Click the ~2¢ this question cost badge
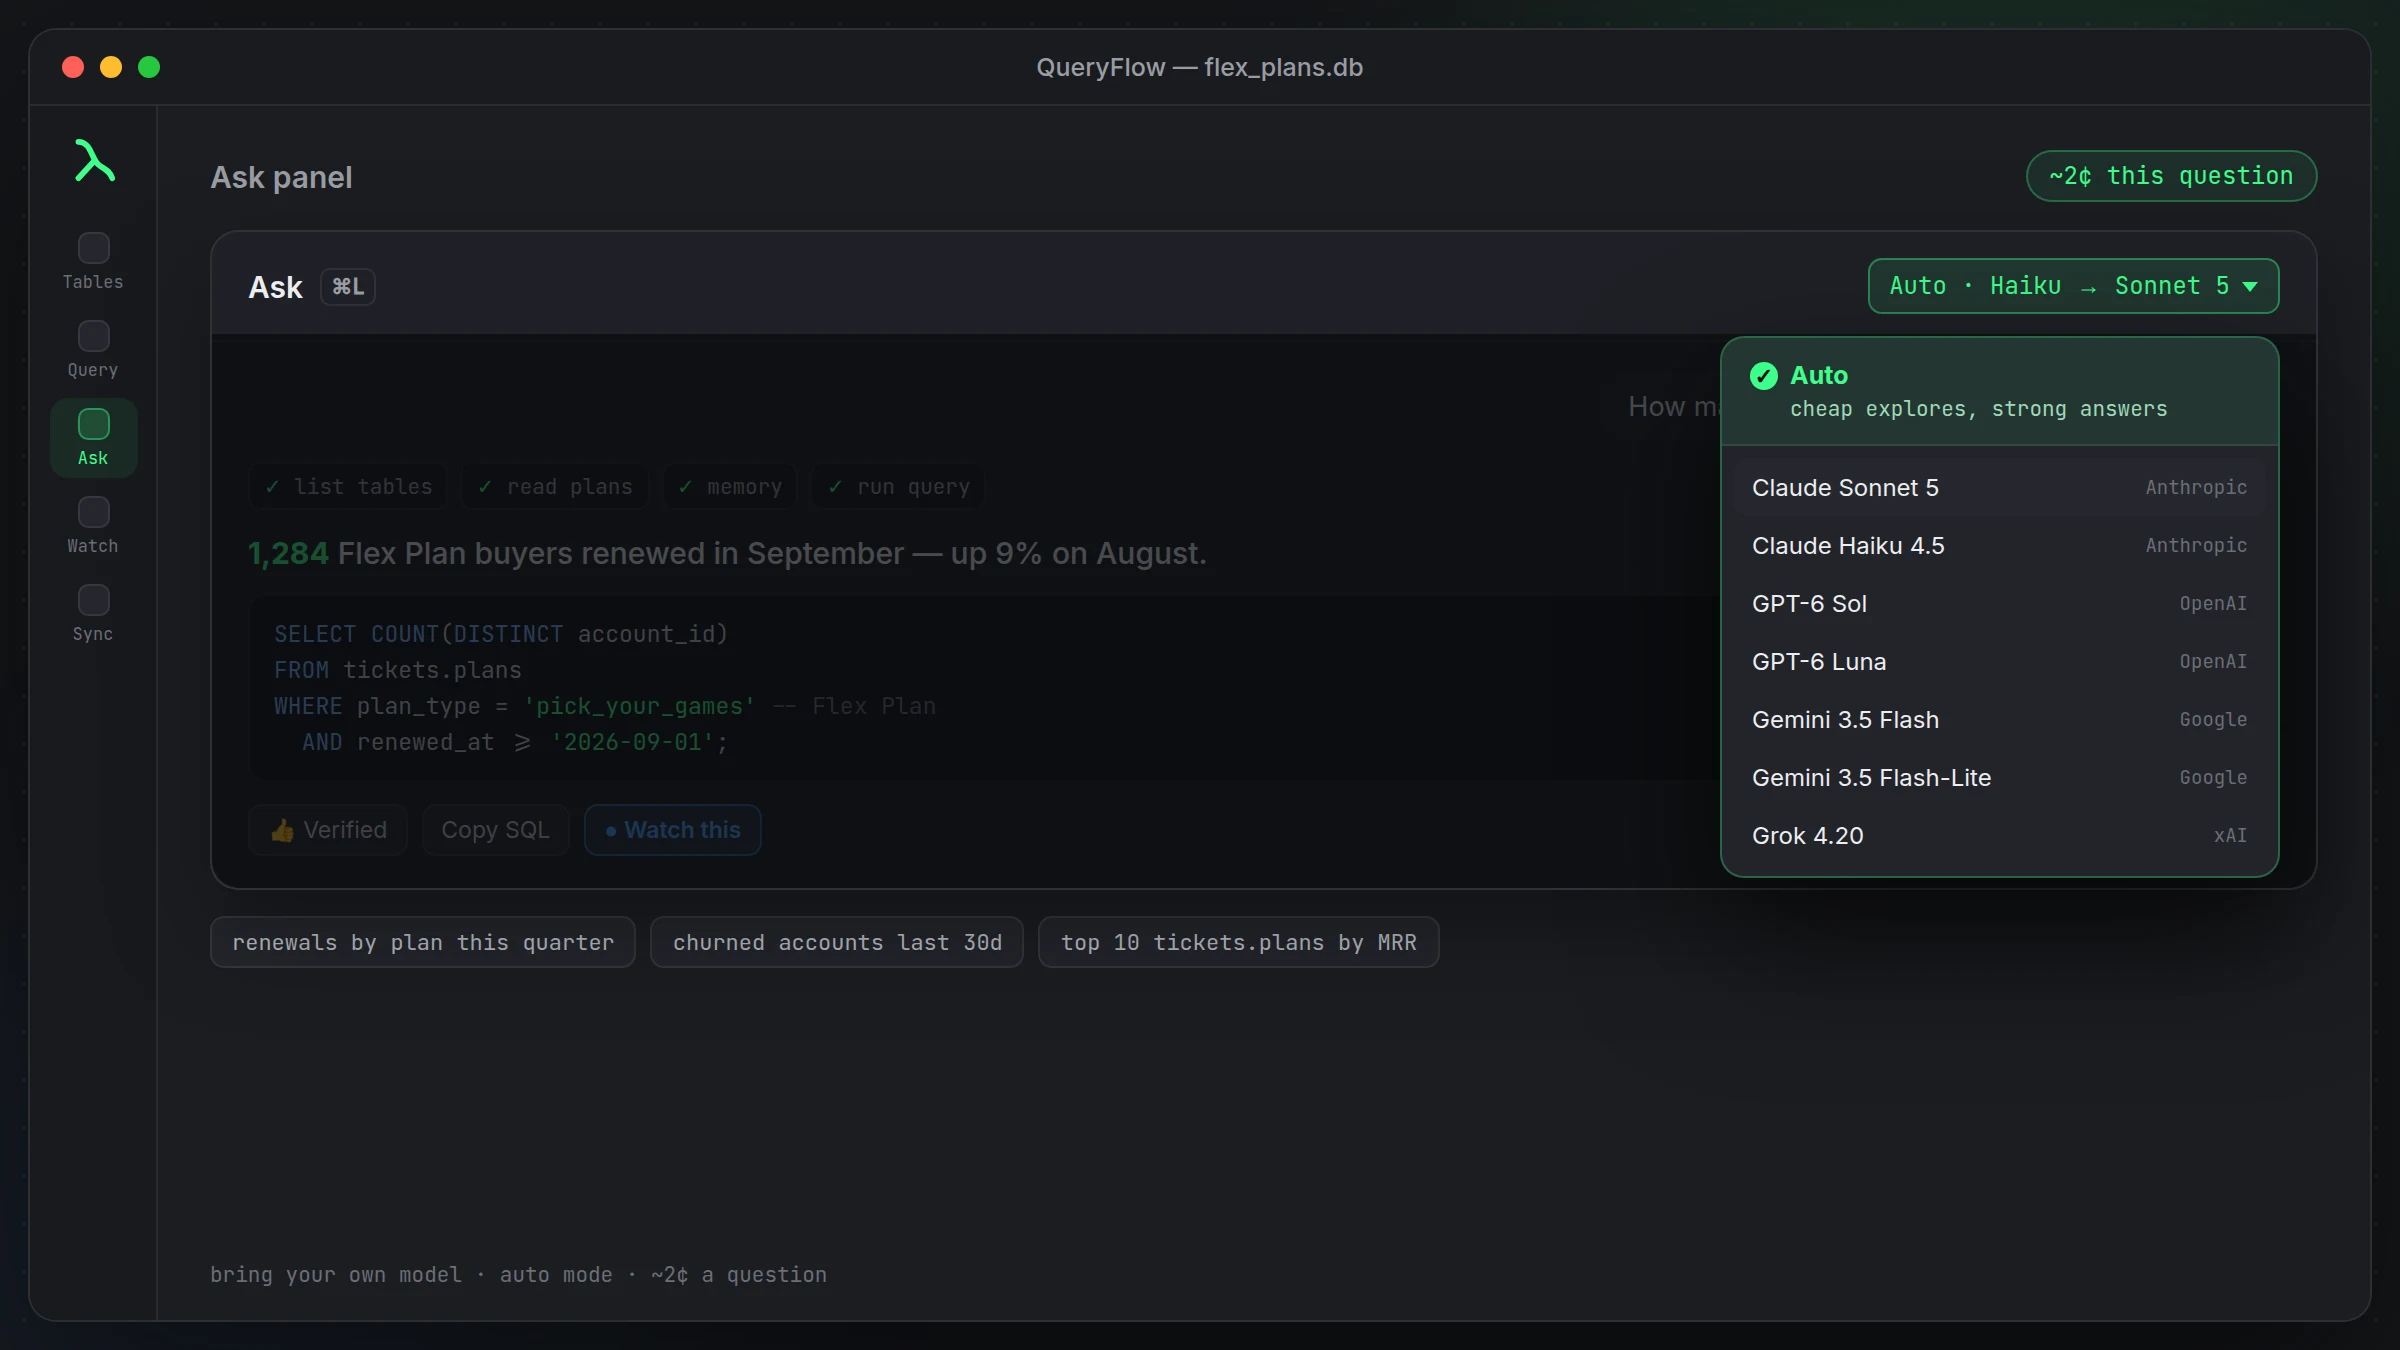2400x1350 pixels. click(2171, 176)
